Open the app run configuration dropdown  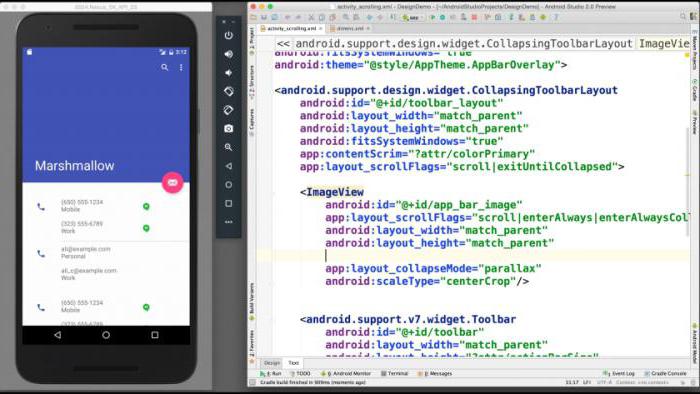(x=411, y=17)
